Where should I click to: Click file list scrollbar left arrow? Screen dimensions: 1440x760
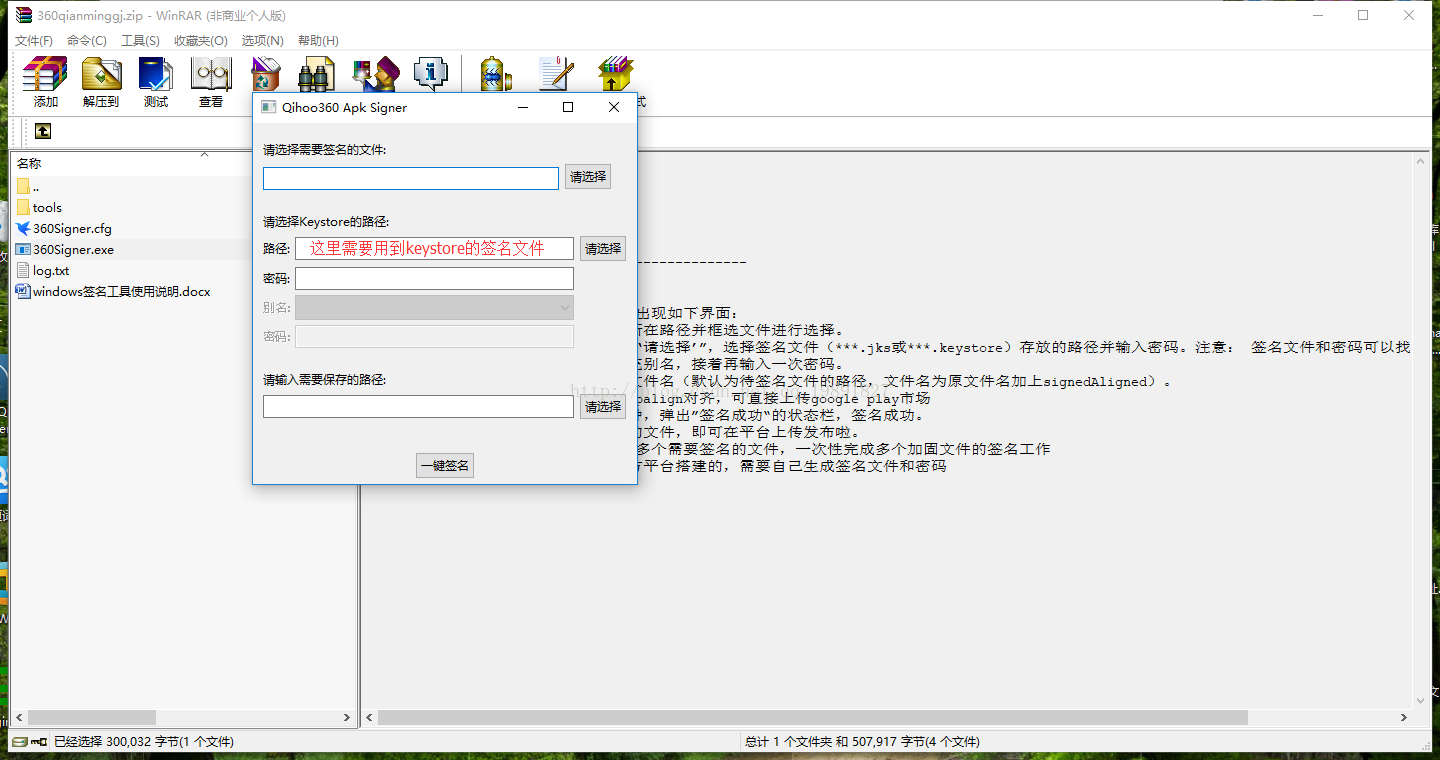point(18,718)
